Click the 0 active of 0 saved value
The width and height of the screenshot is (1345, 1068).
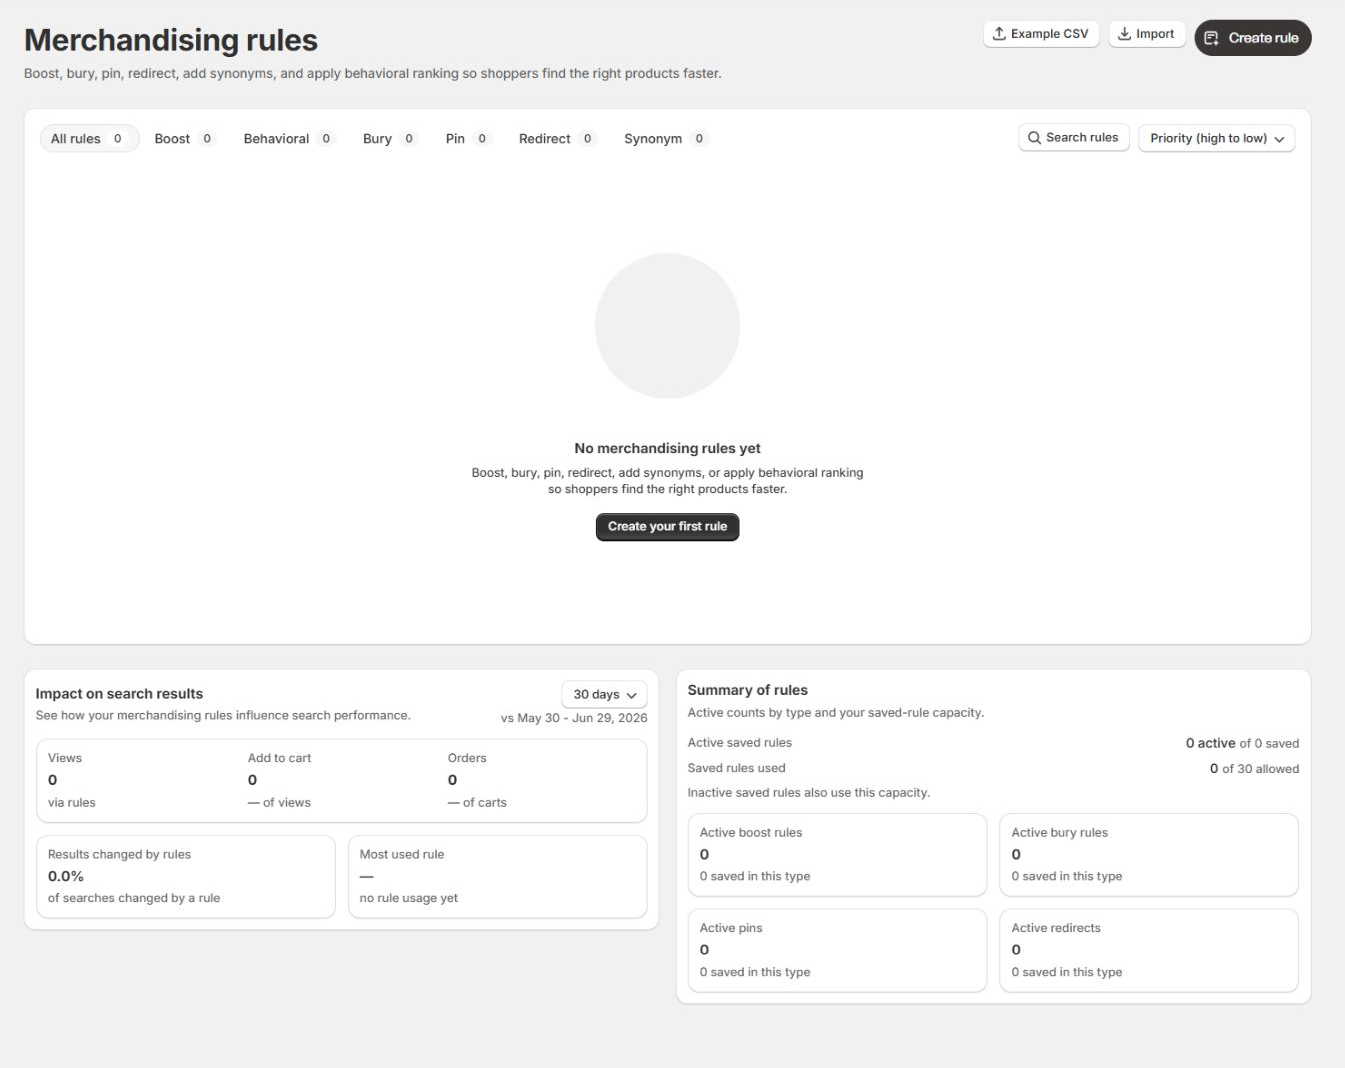pos(1242,743)
